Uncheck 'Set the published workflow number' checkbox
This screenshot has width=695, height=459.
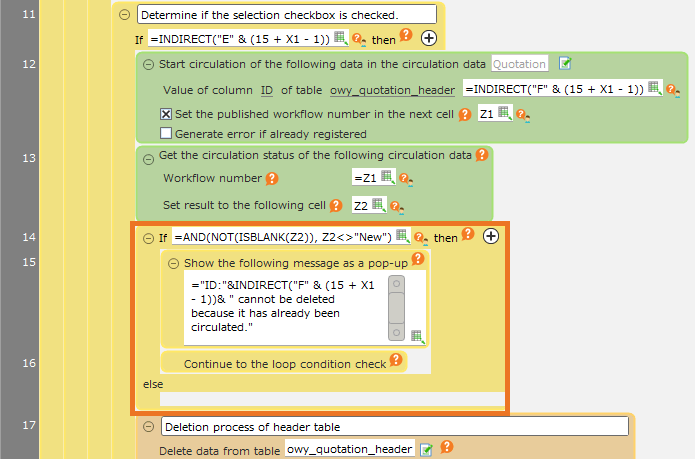(166, 114)
